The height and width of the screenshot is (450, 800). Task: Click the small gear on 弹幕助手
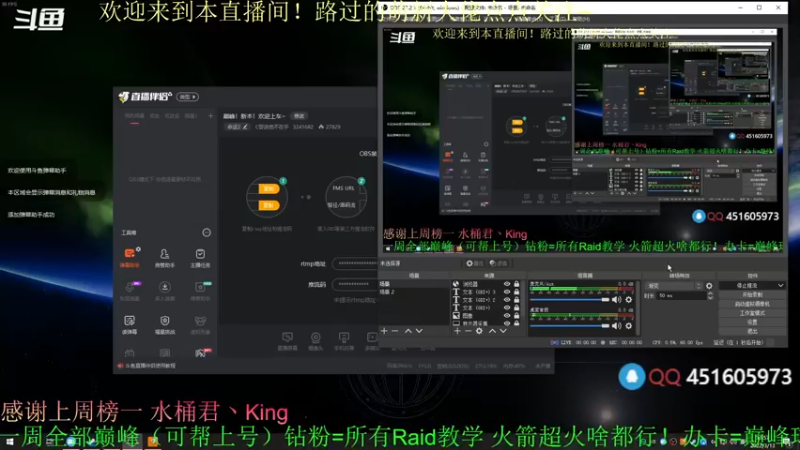pyautogui.click(x=138, y=249)
